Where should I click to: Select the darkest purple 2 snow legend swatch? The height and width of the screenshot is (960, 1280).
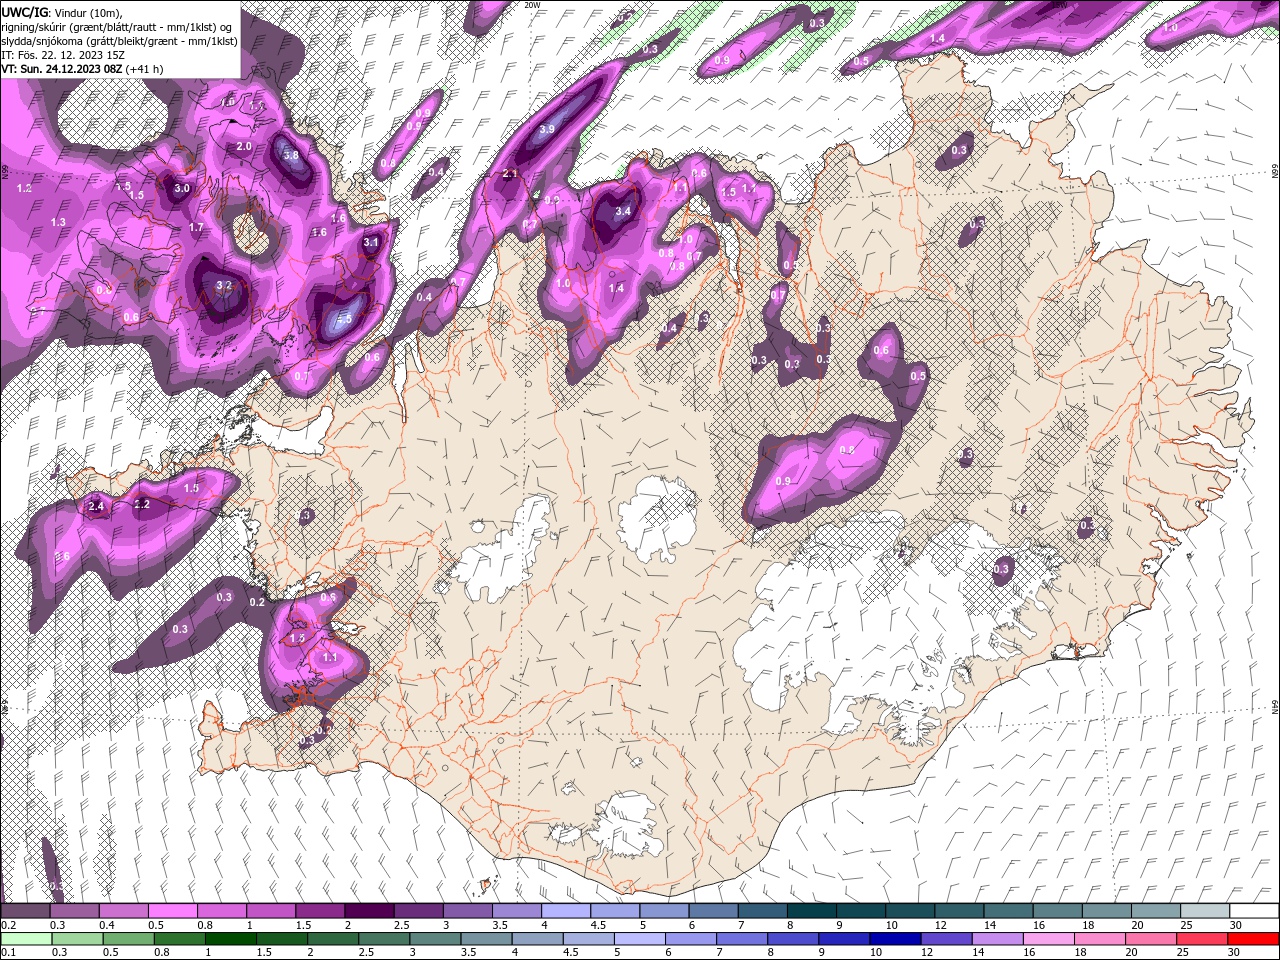pos(368,911)
